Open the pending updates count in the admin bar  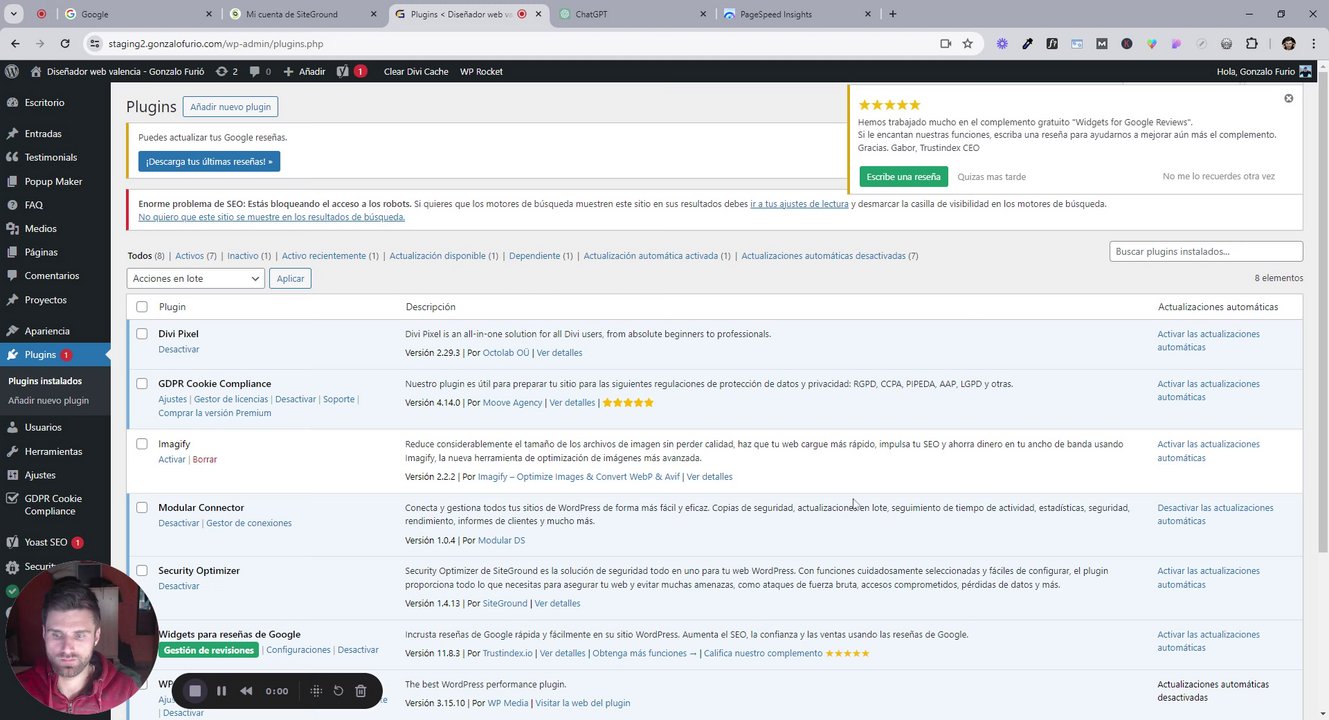point(227,72)
